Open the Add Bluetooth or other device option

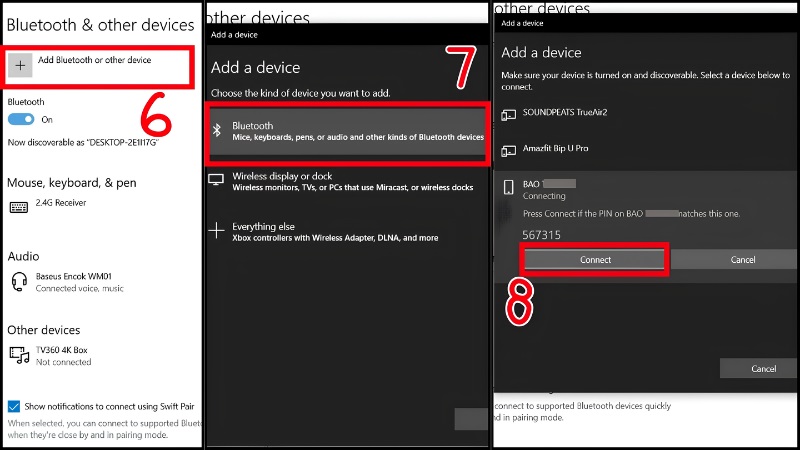point(98,66)
